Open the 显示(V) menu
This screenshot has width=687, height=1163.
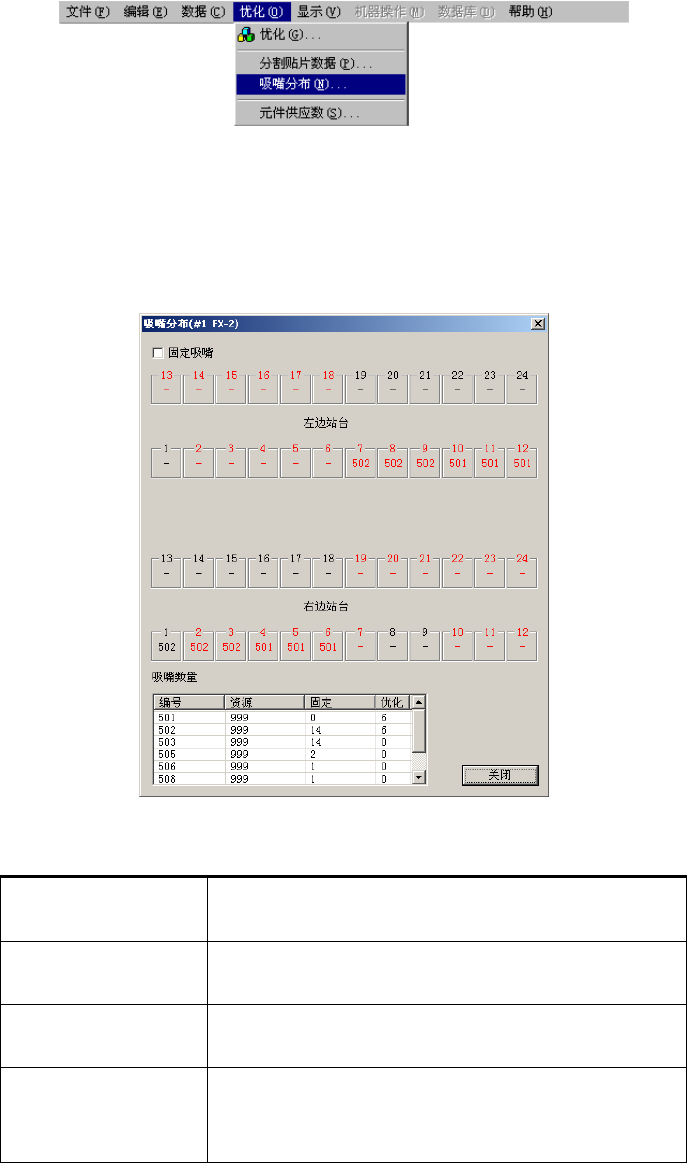319,12
